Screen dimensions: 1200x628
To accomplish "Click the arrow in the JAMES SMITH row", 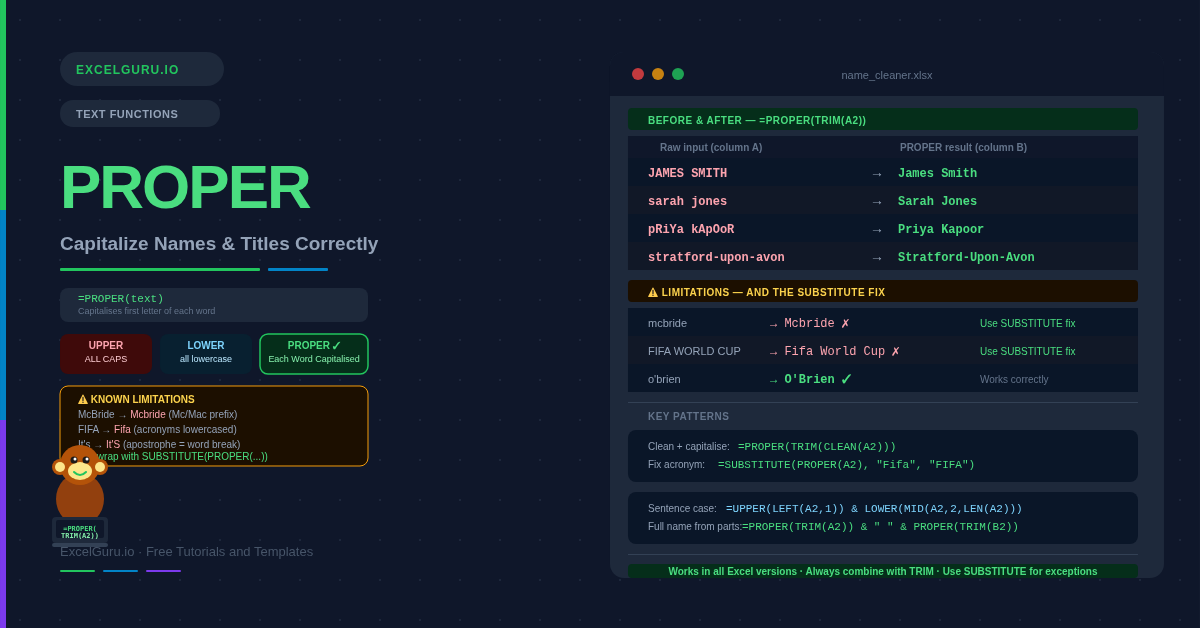I will [x=877, y=174].
